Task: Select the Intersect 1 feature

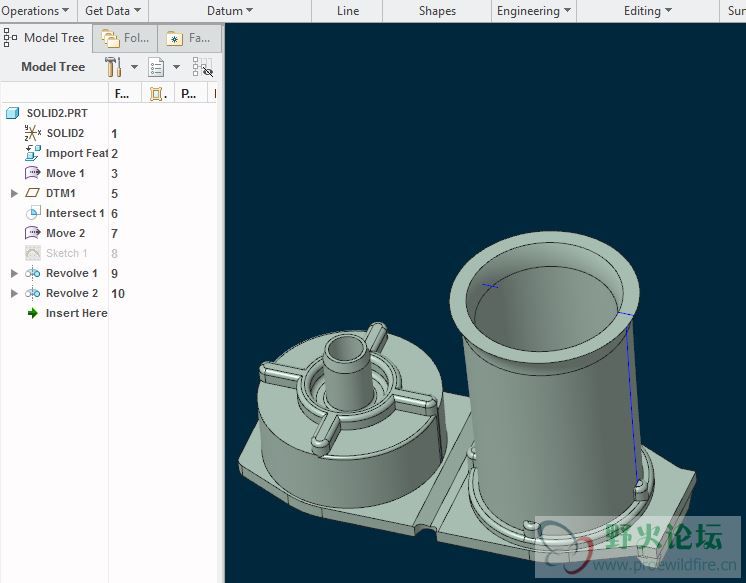Action: point(75,213)
